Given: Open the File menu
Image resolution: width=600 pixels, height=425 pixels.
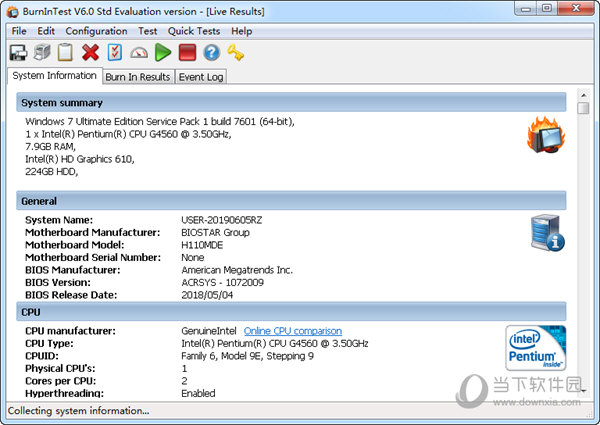Looking at the screenshot, I should tap(19, 31).
